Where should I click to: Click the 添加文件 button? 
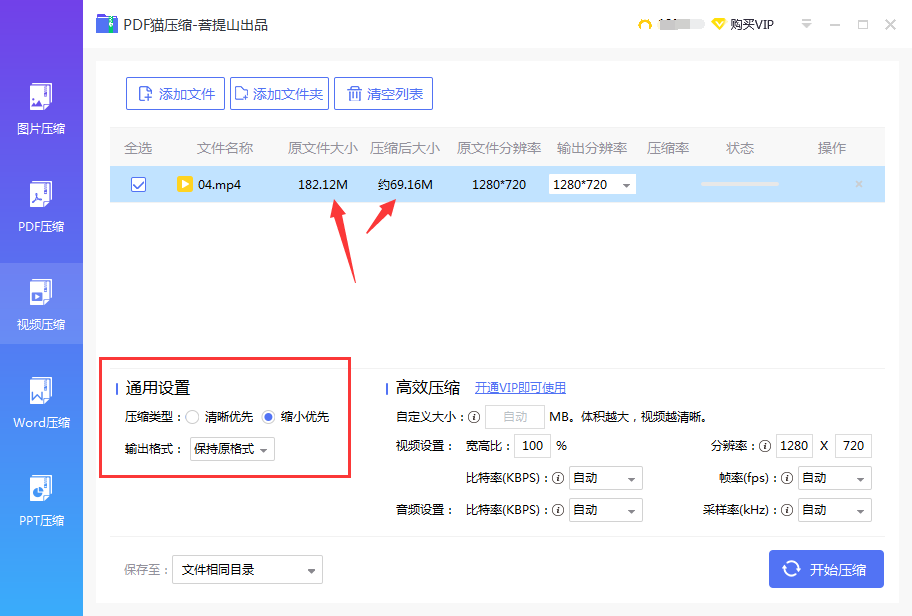pos(175,94)
